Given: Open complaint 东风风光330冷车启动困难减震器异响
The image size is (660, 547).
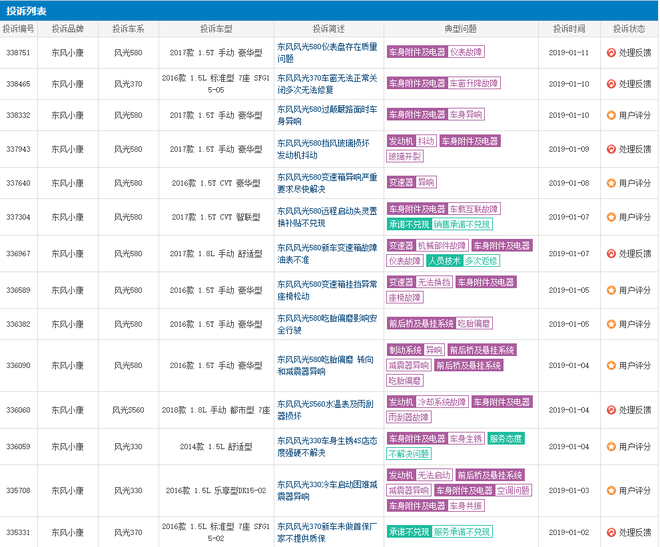Looking at the screenshot, I should point(327,490).
